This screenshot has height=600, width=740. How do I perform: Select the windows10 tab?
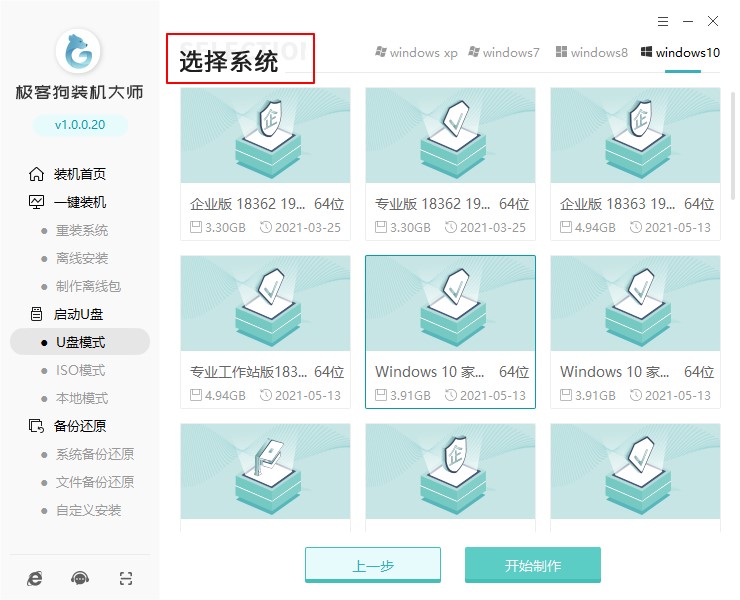click(x=680, y=52)
